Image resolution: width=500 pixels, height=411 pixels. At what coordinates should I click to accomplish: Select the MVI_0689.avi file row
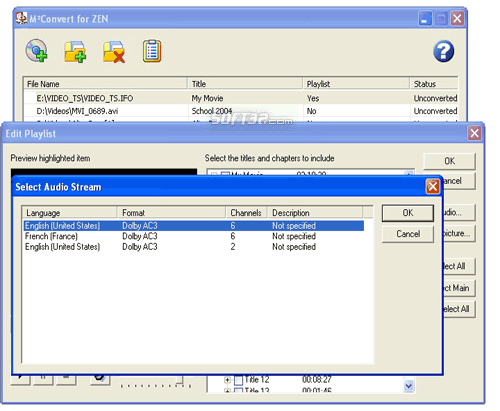[241, 111]
